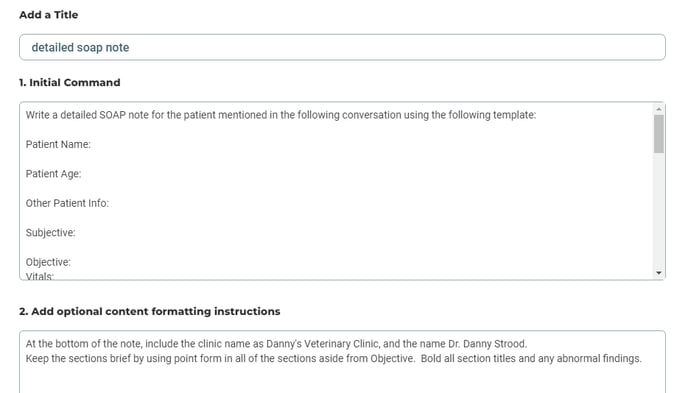Click the title field containing 'detailed soap note'
This screenshot has width=688, height=393.
click(342, 47)
